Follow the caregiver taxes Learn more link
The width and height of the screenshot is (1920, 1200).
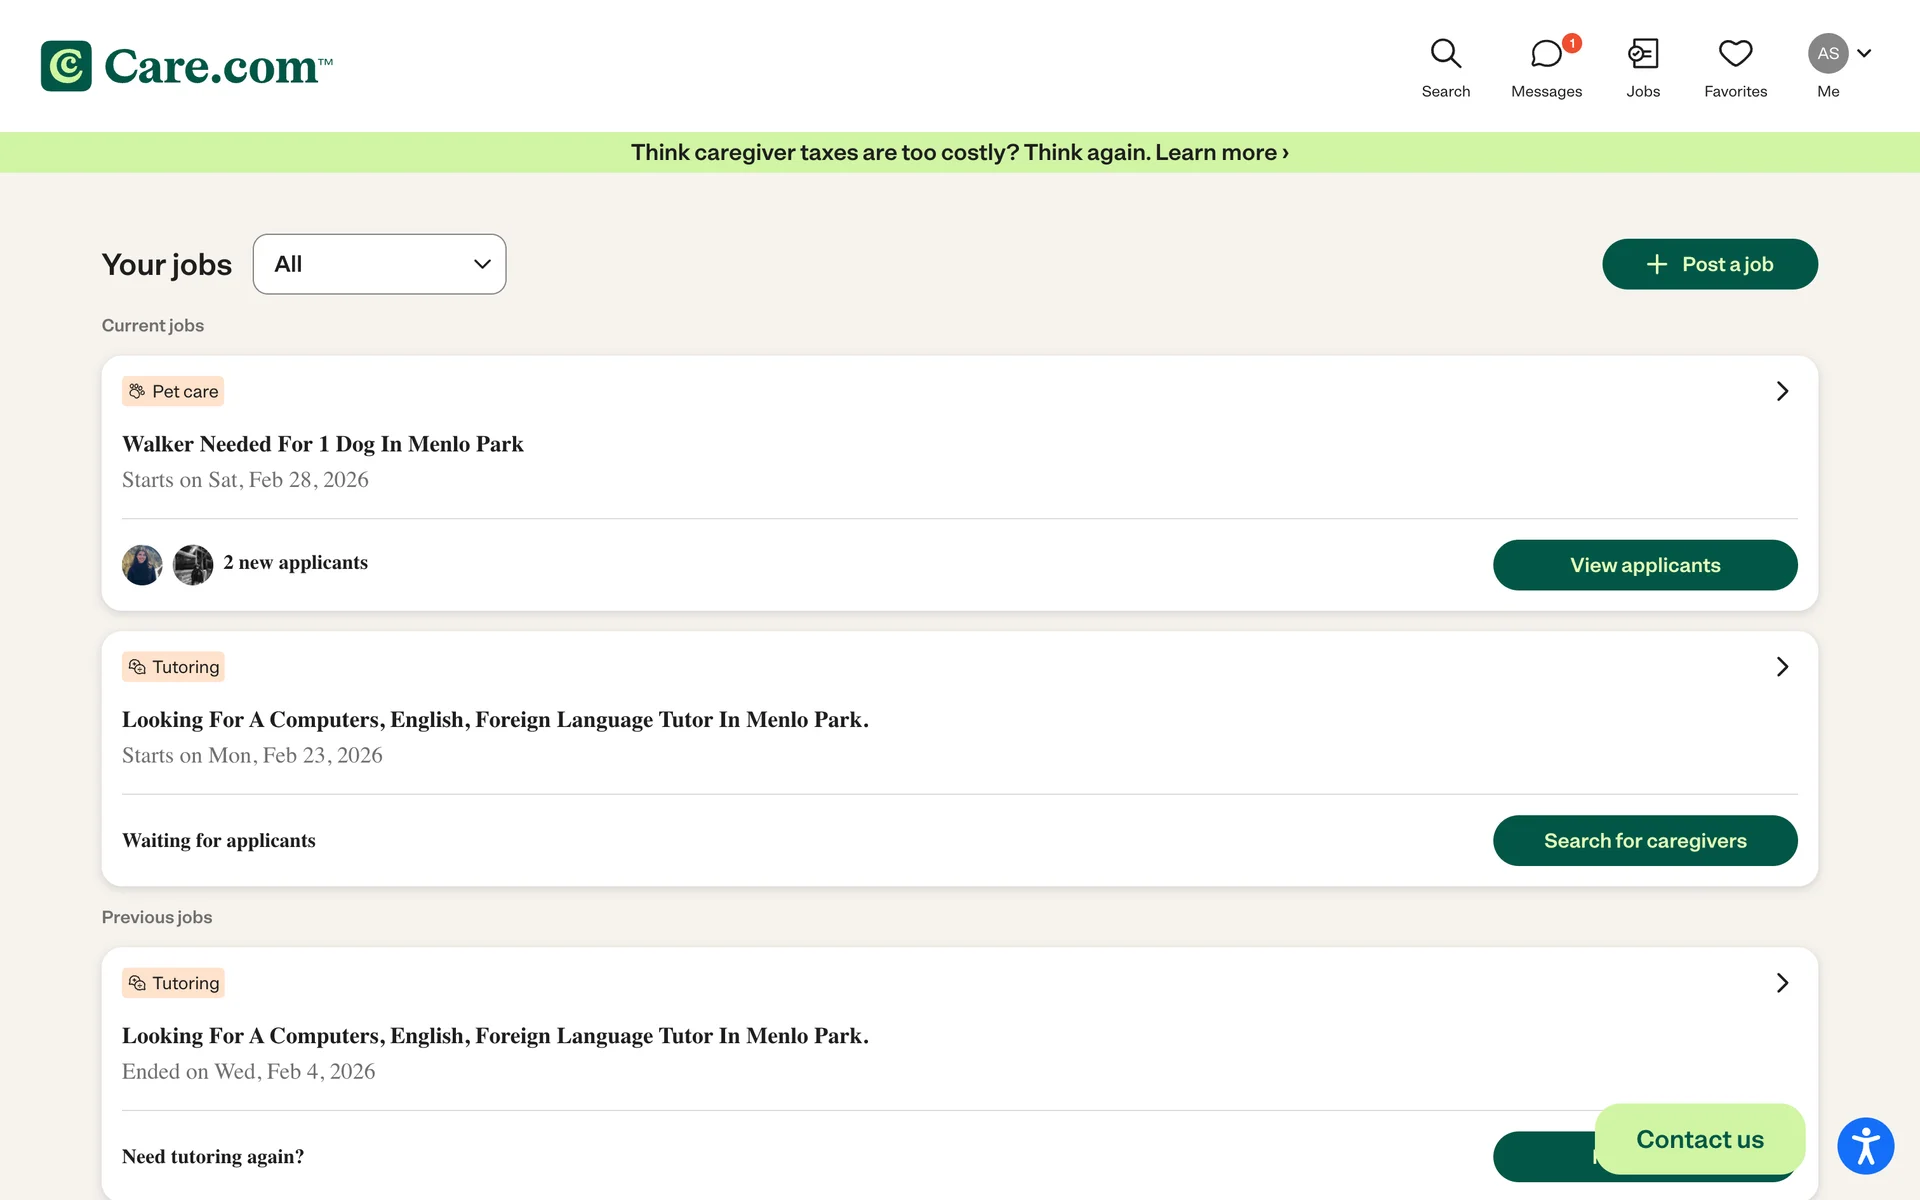pos(1221,153)
